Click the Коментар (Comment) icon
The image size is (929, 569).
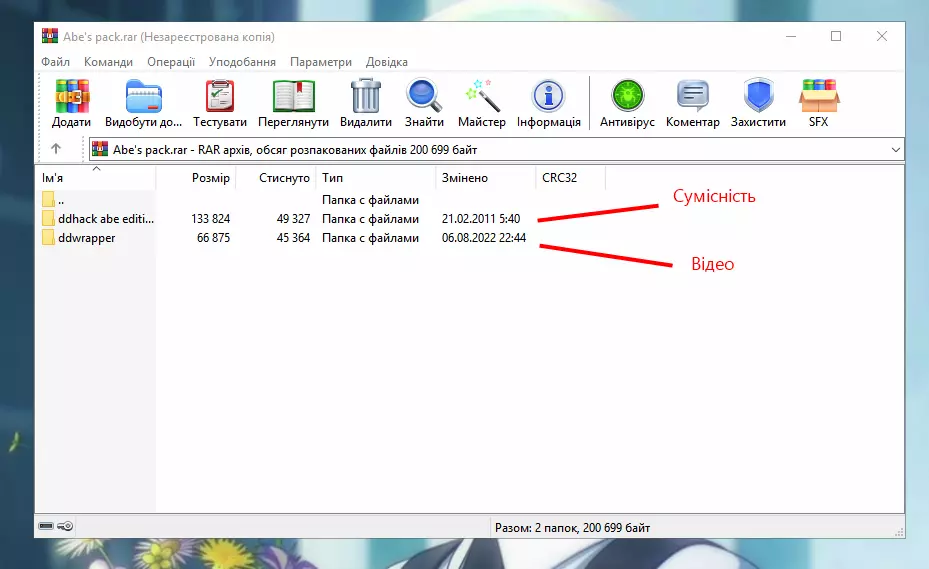[x=693, y=96]
